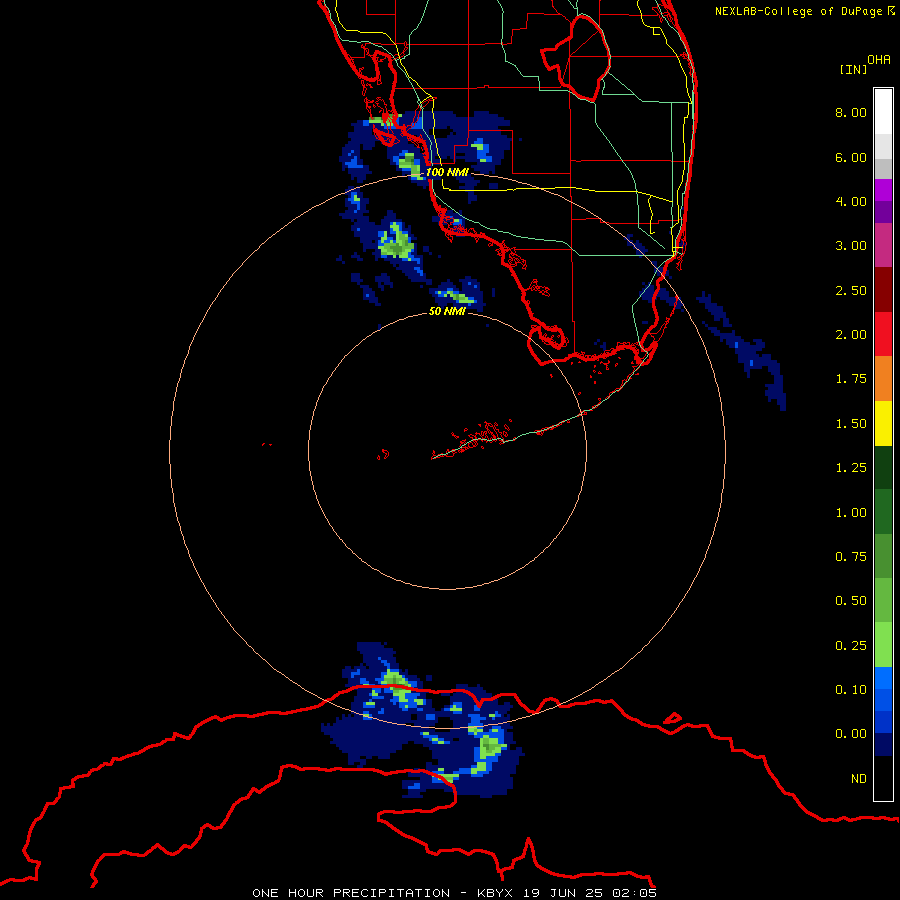Click the light green swatch near 0.25
This screenshot has height=900, width=900.
pyautogui.click(x=883, y=645)
